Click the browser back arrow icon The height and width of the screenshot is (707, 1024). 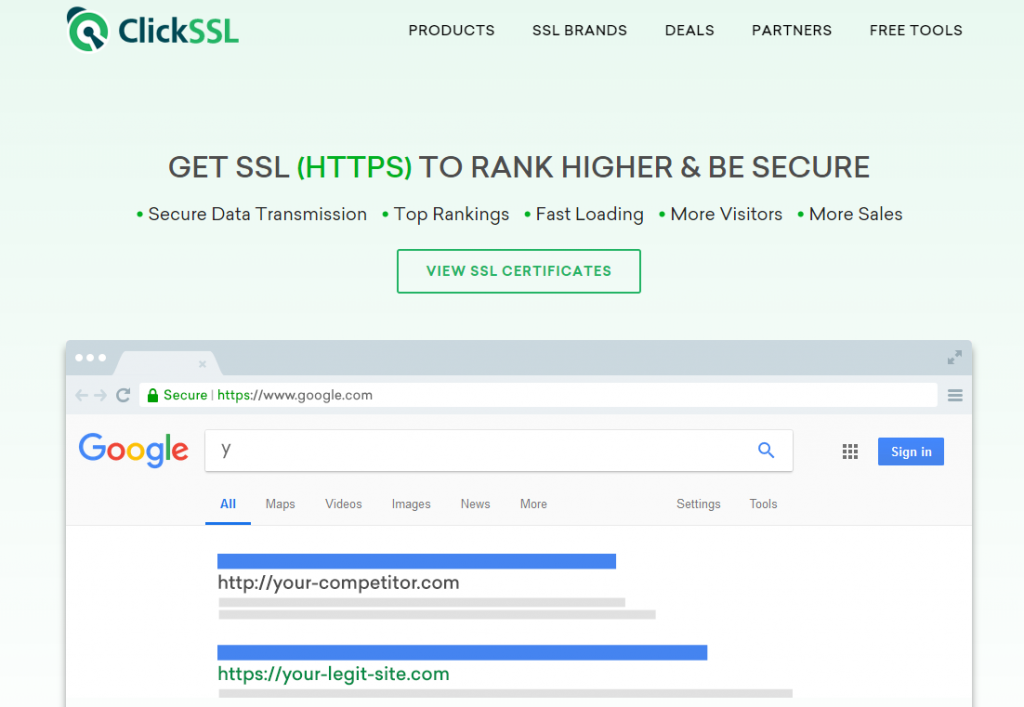pyautogui.click(x=81, y=395)
